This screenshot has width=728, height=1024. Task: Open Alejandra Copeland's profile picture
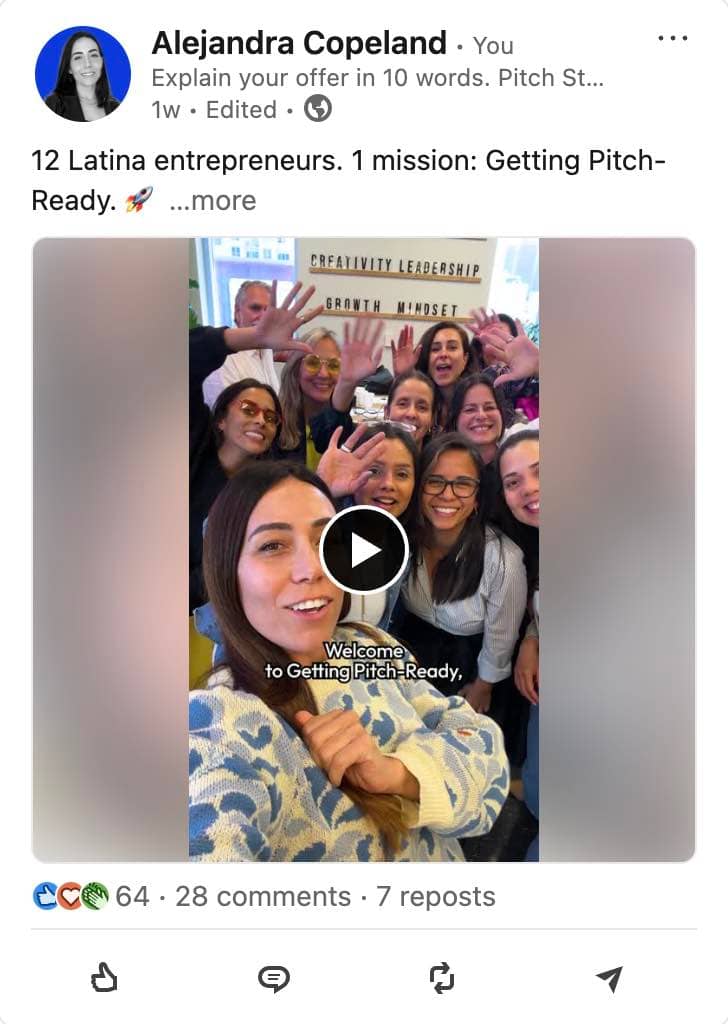tap(83, 74)
